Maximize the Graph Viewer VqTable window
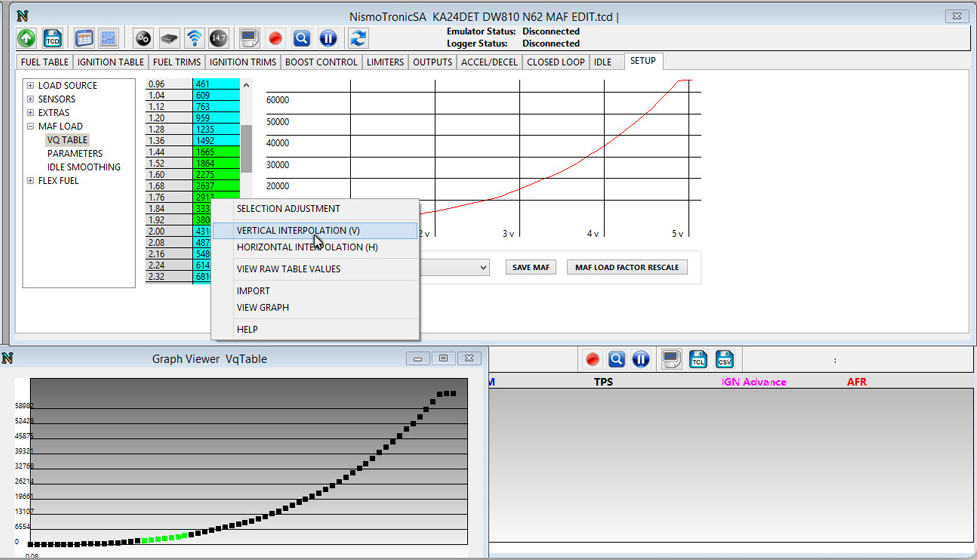977x560 pixels. click(444, 359)
